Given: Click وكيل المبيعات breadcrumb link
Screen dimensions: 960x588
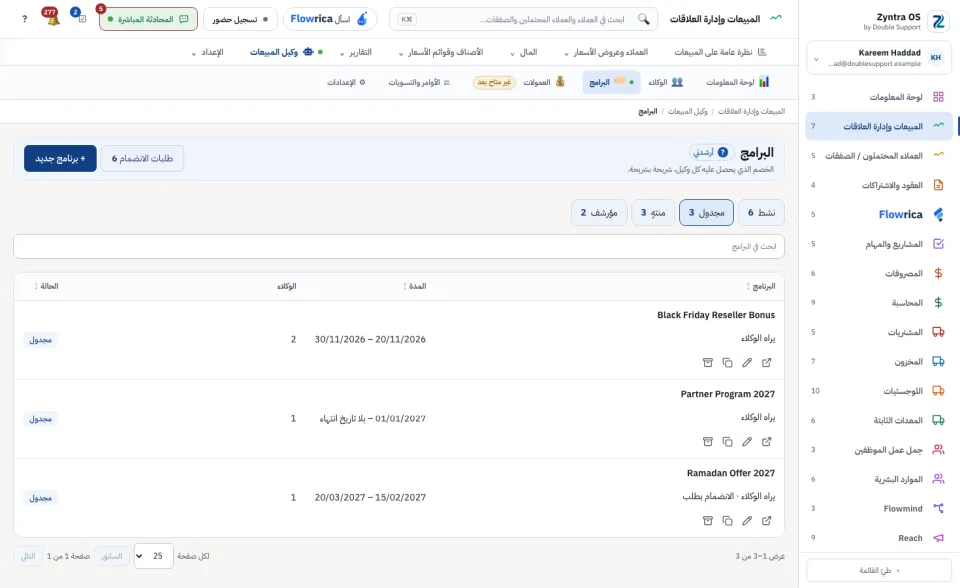Looking at the screenshot, I should tap(688, 111).
